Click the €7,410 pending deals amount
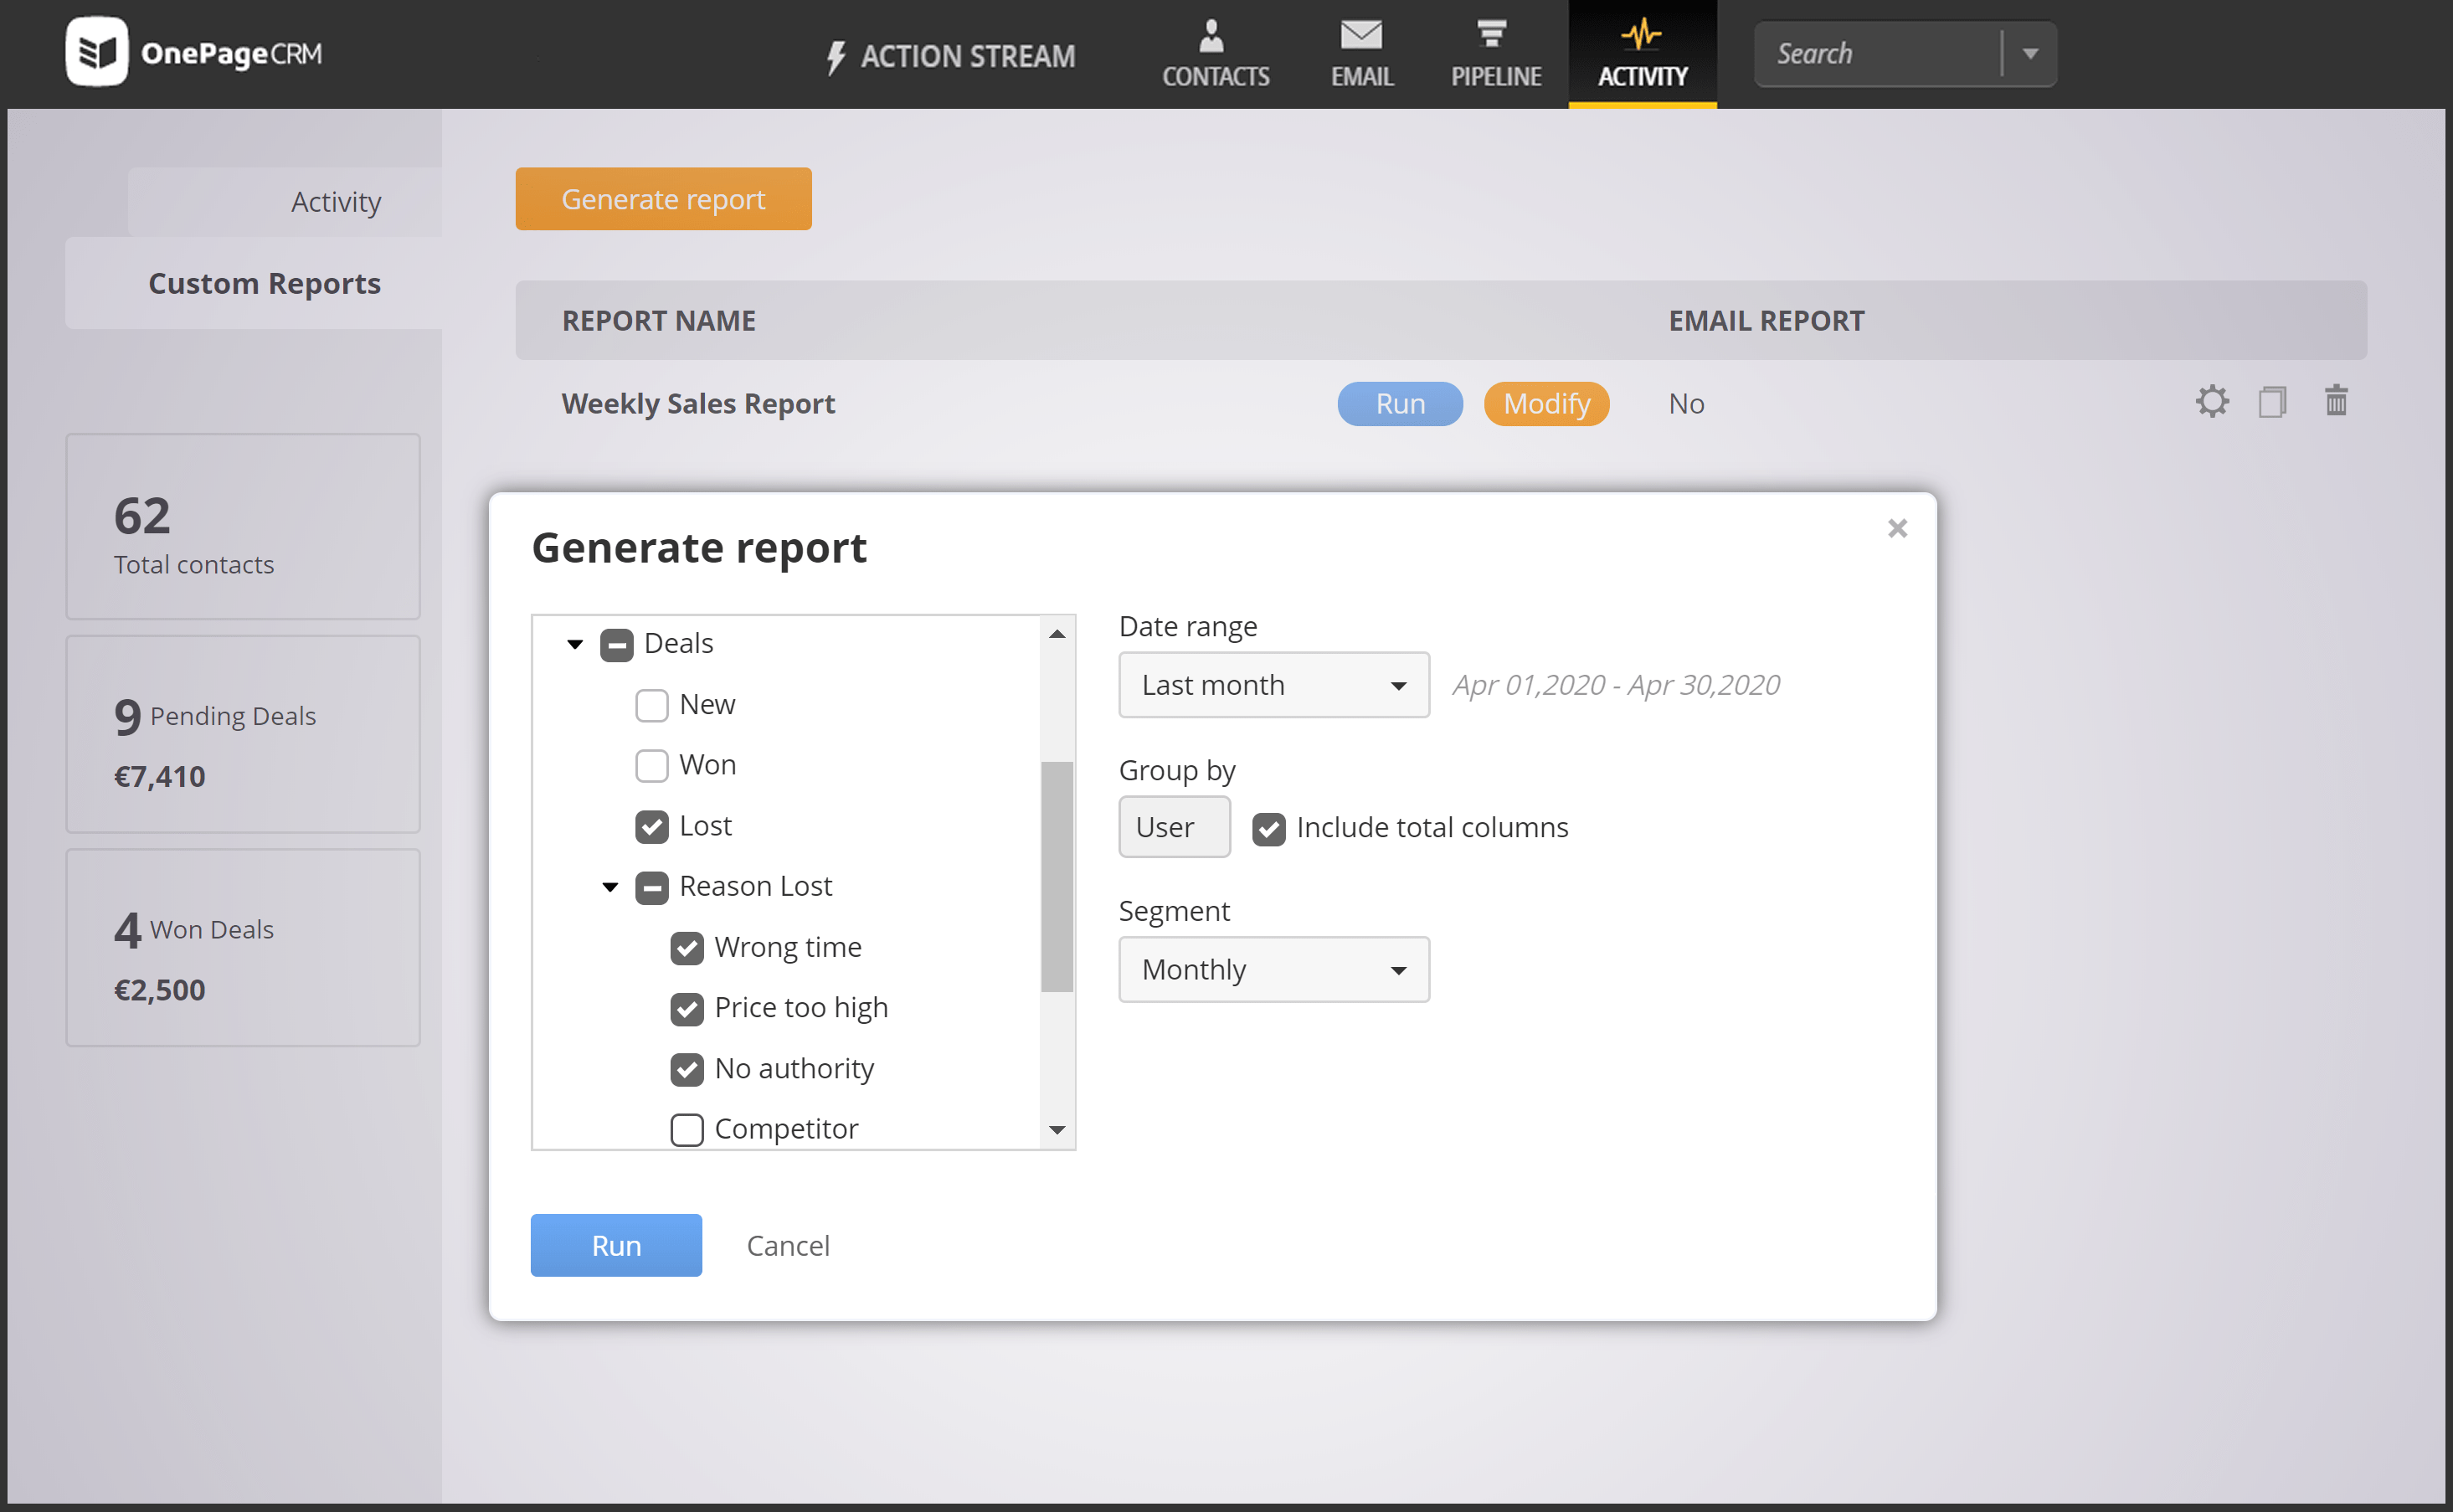2453x1512 pixels. (x=160, y=777)
